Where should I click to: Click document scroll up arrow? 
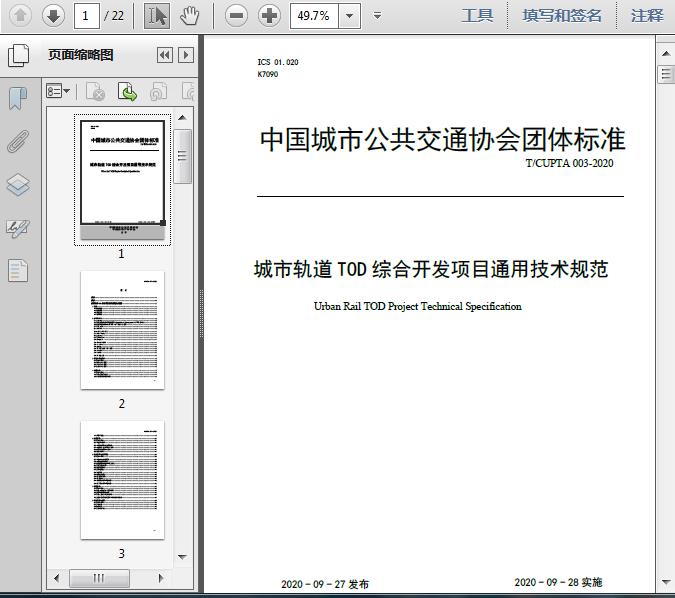point(666,53)
